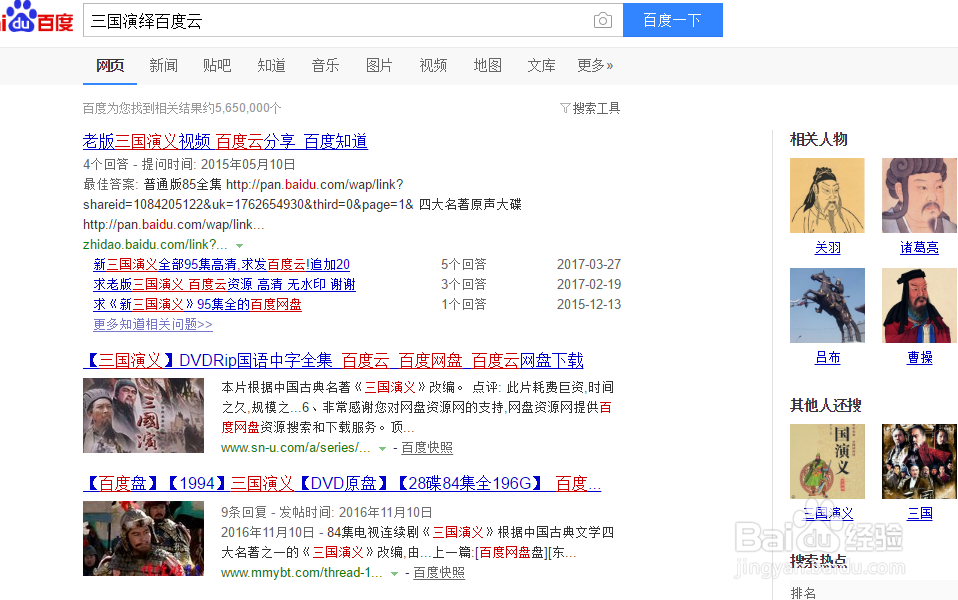Viewport: 958px width, 600px height.
Task: Open the 吕布 name link
Action: (x=828, y=357)
